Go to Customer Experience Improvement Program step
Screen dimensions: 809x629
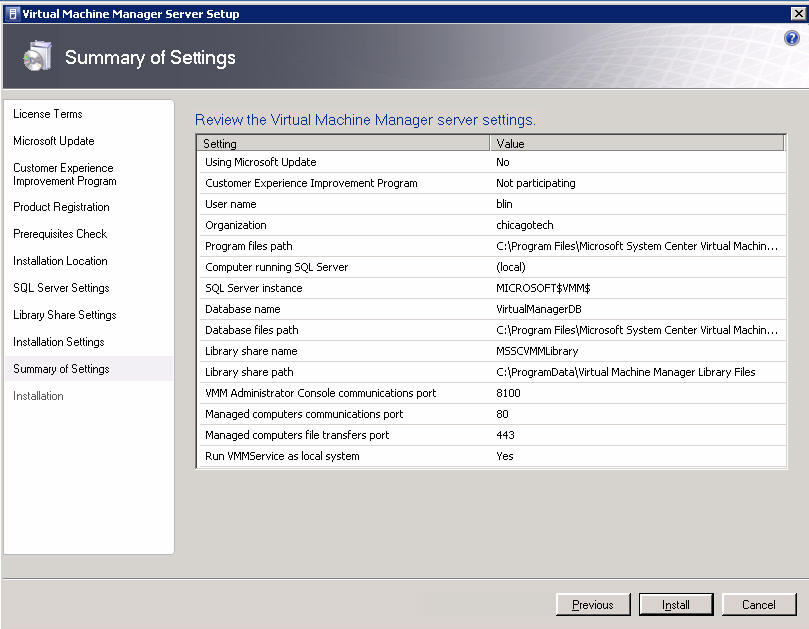(64, 174)
